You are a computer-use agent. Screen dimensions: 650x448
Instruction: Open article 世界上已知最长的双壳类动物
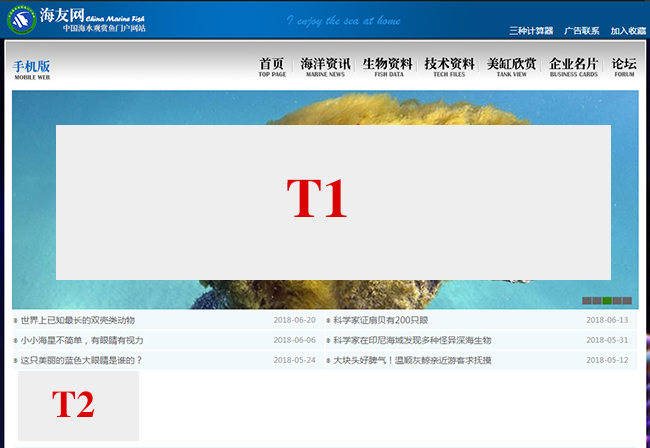pyautogui.click(x=77, y=320)
